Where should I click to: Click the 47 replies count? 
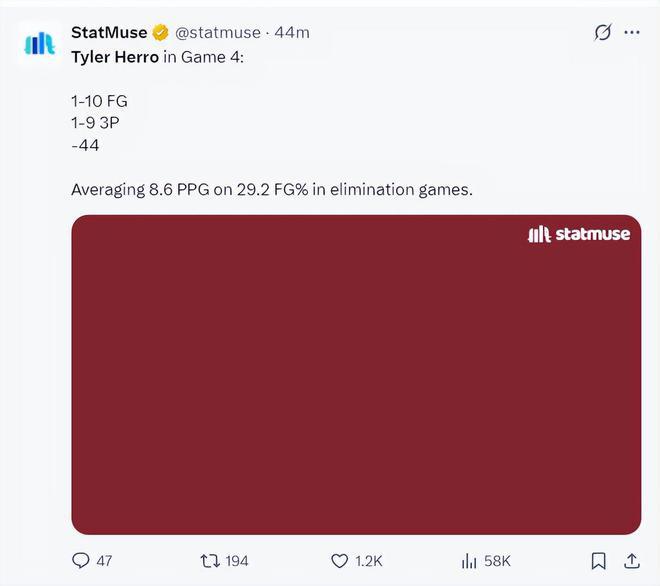click(x=104, y=561)
